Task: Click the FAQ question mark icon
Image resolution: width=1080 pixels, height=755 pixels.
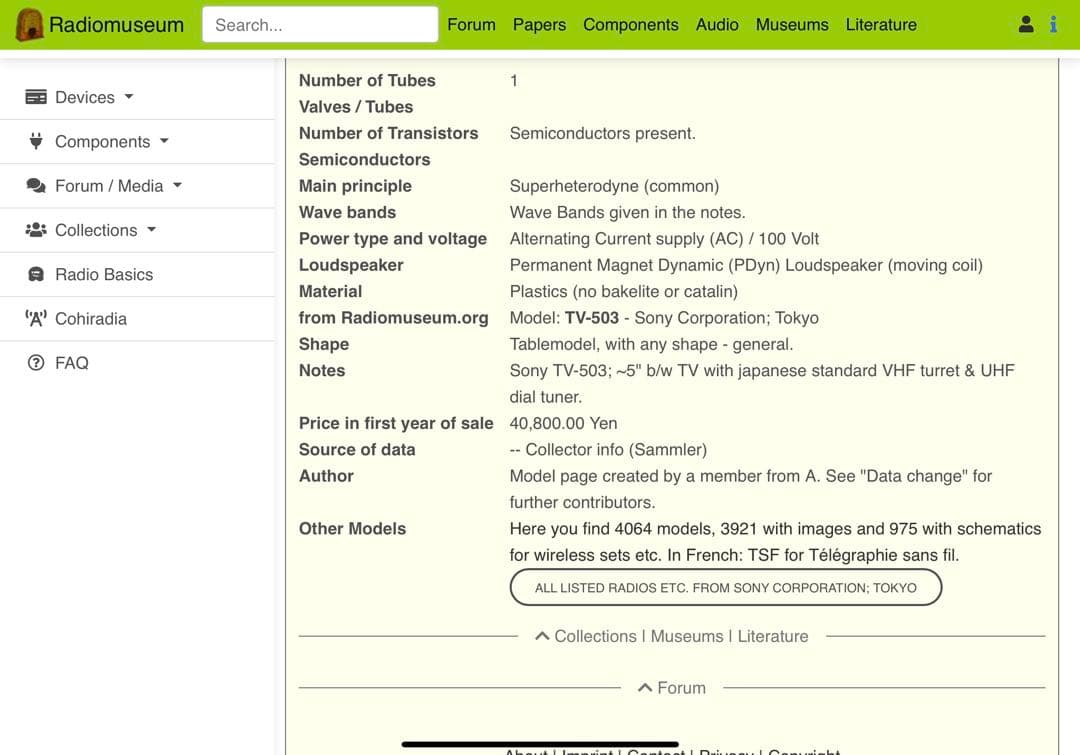Action: (36, 363)
